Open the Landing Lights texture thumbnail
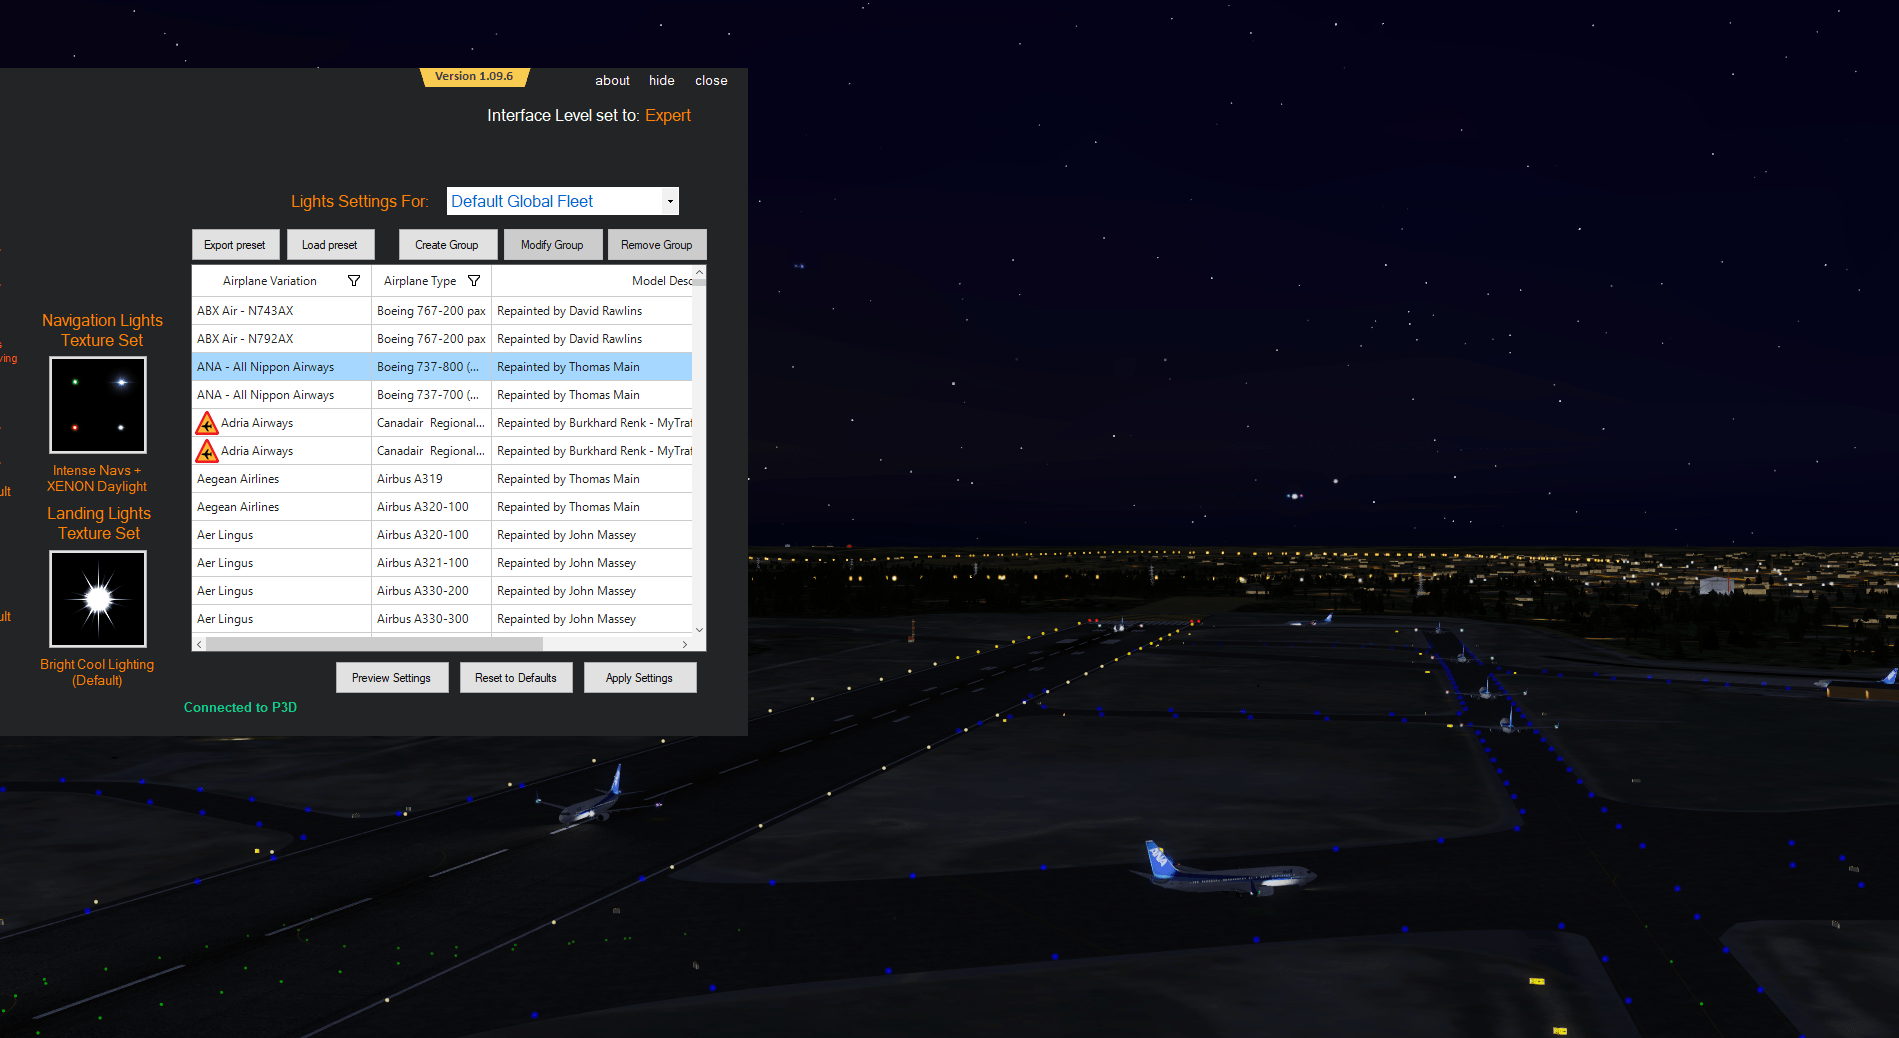This screenshot has width=1899, height=1038. tap(98, 599)
